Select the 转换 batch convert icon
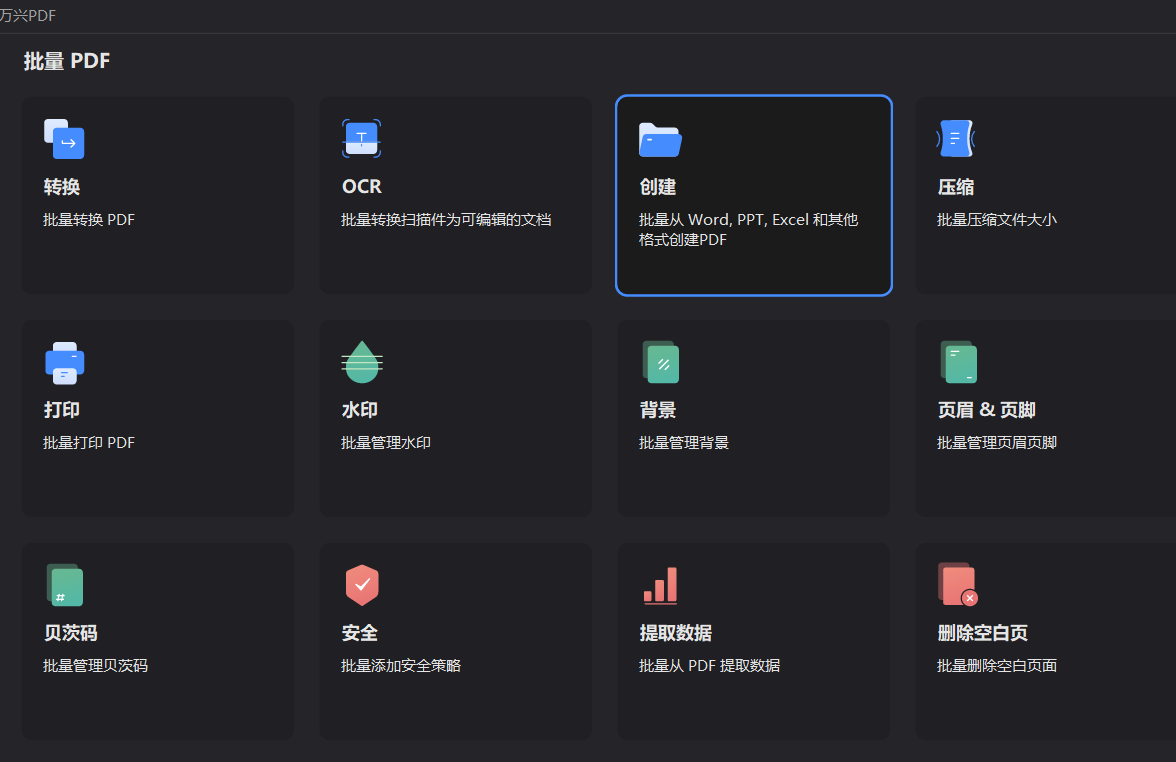Image resolution: width=1176 pixels, height=762 pixels. tap(64, 138)
